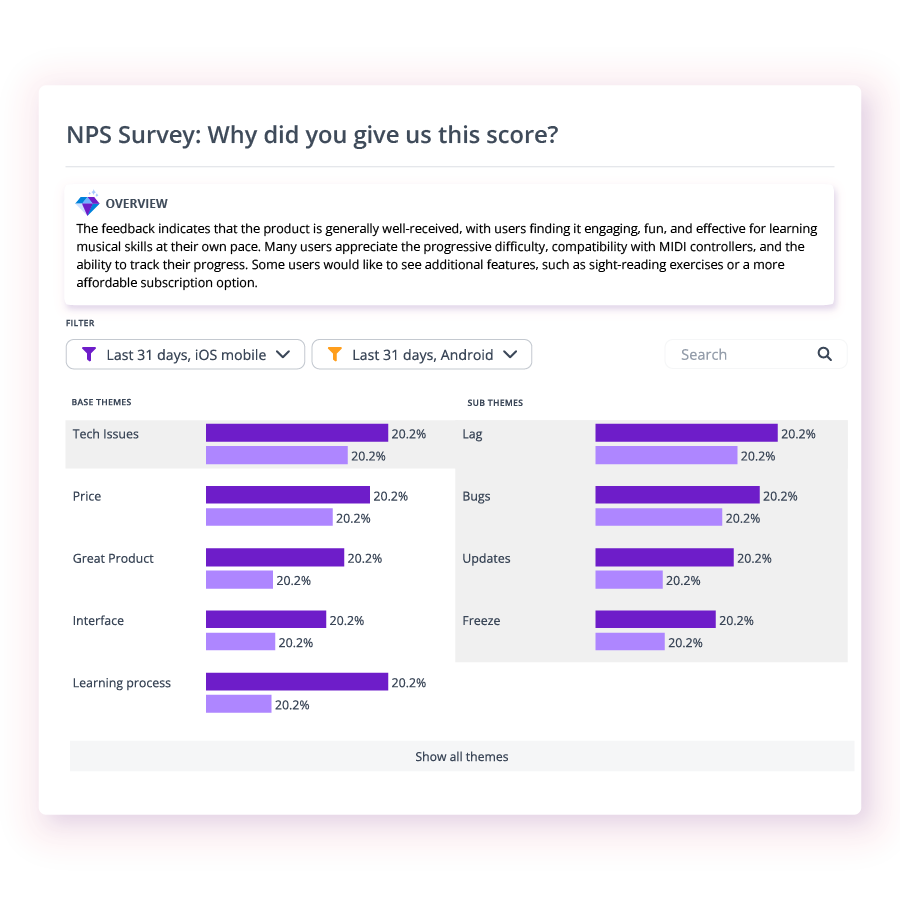This screenshot has height=900, width=900.
Task: Expand the 'Last 31 days, iOS mobile' dropdown
Action: pyautogui.click(x=185, y=354)
